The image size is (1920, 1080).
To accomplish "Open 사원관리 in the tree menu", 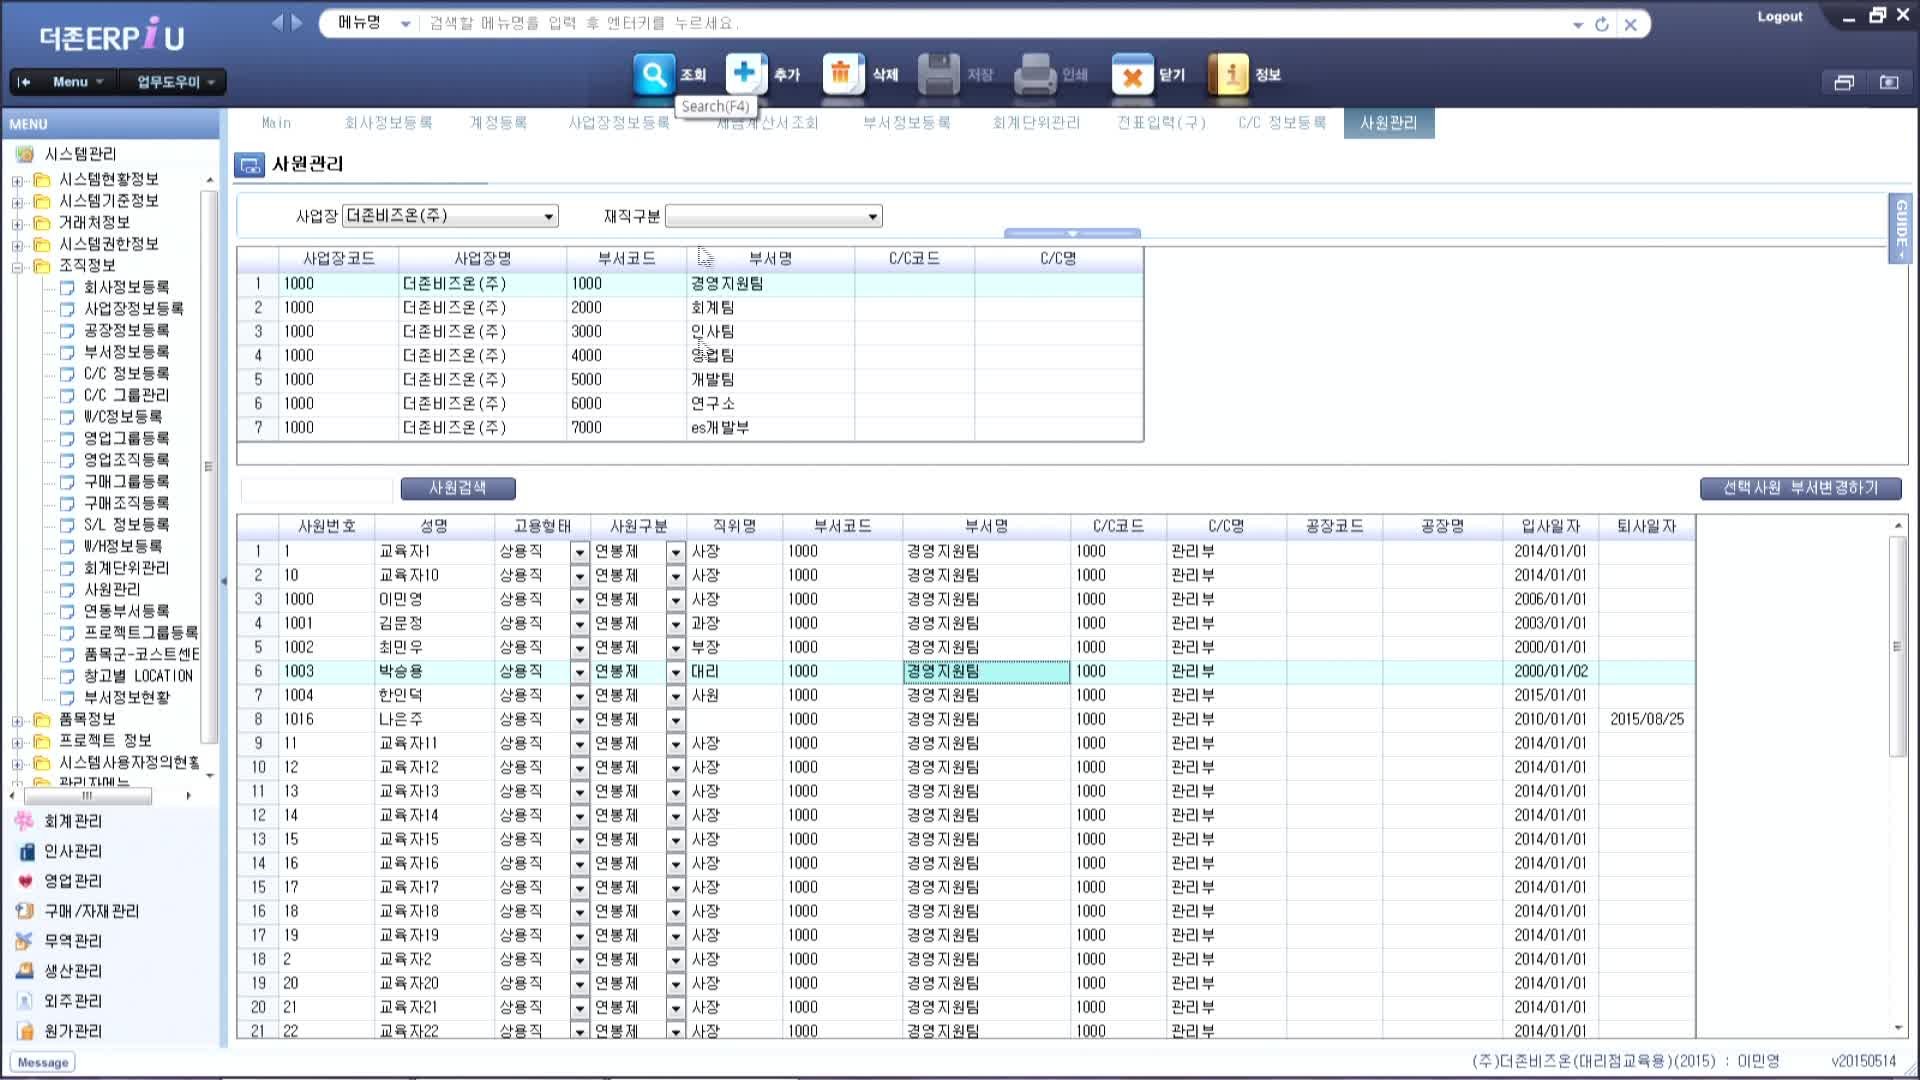I will 112,590.
